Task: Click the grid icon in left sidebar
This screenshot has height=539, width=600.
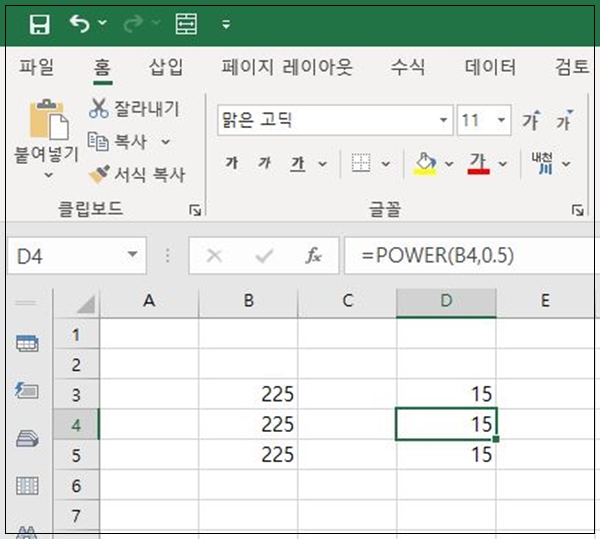Action: 27,486
